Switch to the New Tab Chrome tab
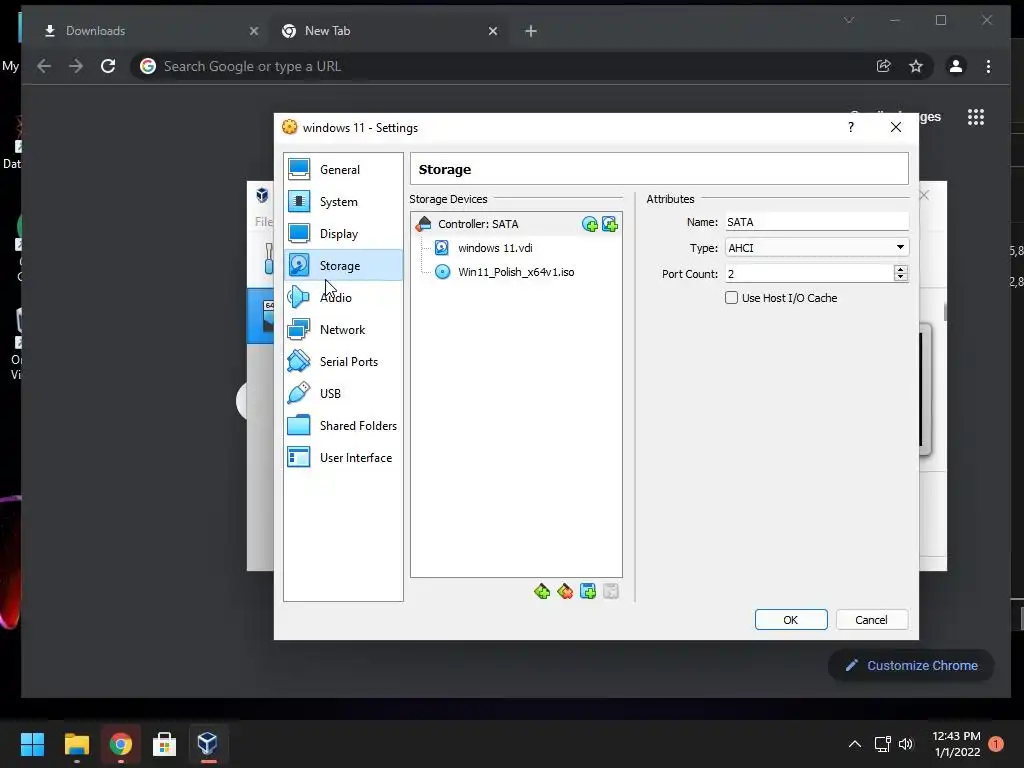Screen dimensions: 1024x768 click(x=387, y=31)
